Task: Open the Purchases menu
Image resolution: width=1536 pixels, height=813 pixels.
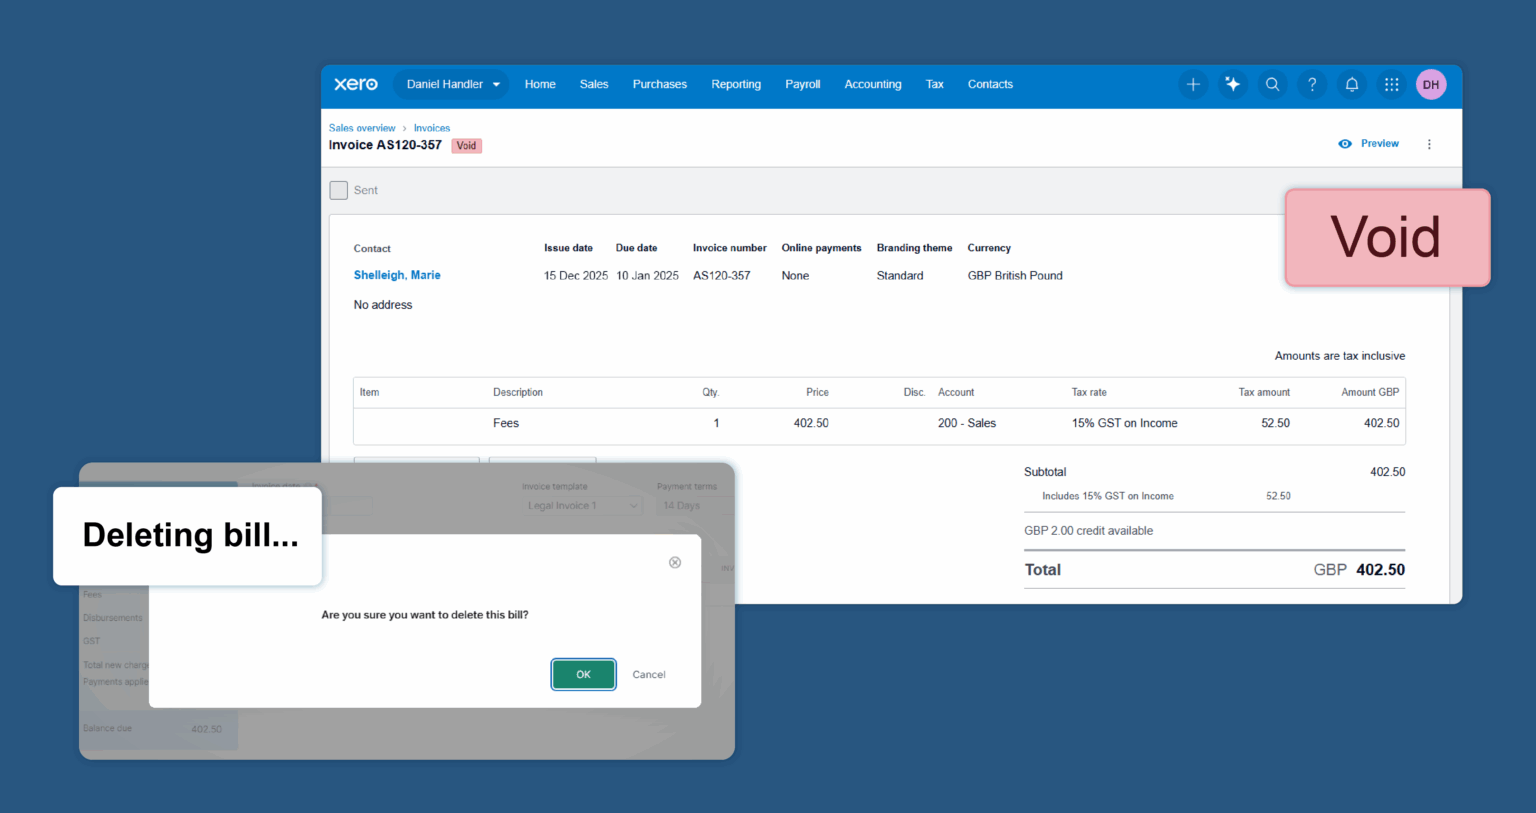Action: click(660, 84)
